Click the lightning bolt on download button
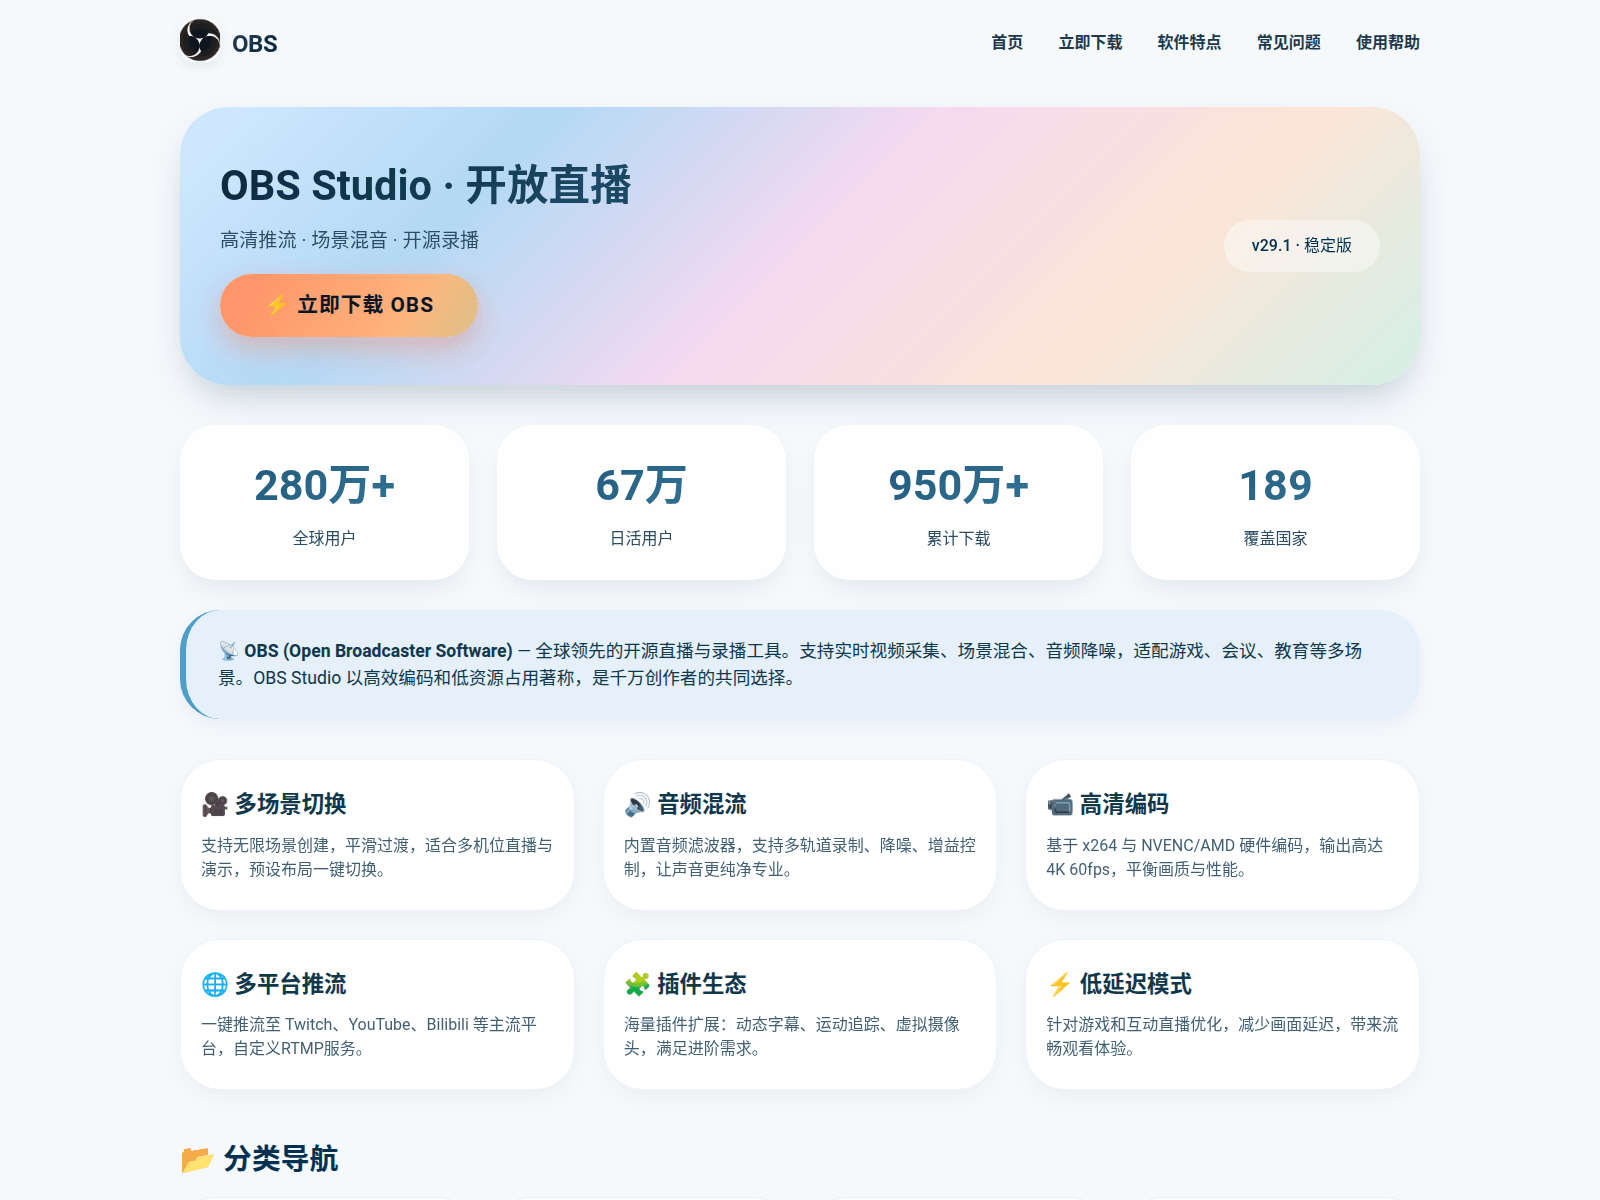Viewport: 1600px width, 1200px height. pos(277,305)
